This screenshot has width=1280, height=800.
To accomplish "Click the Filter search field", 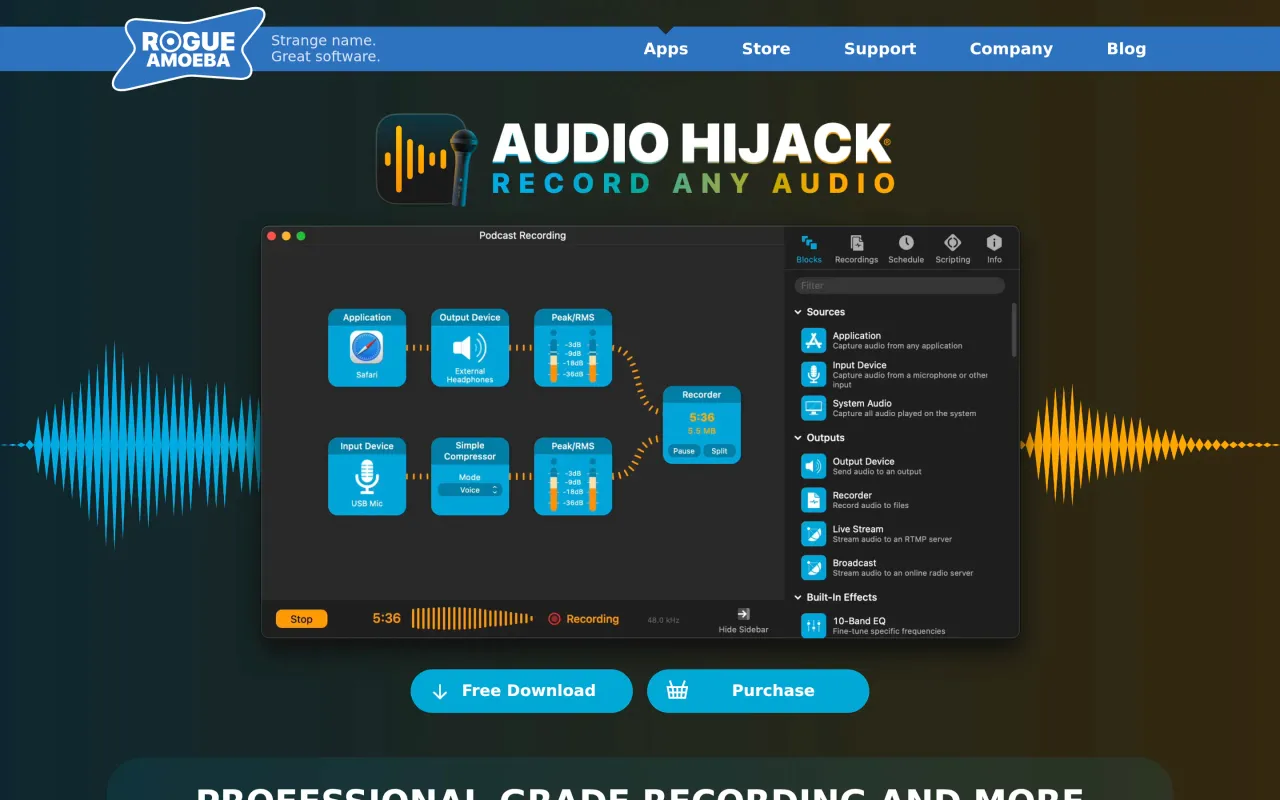I will pyautogui.click(x=899, y=286).
